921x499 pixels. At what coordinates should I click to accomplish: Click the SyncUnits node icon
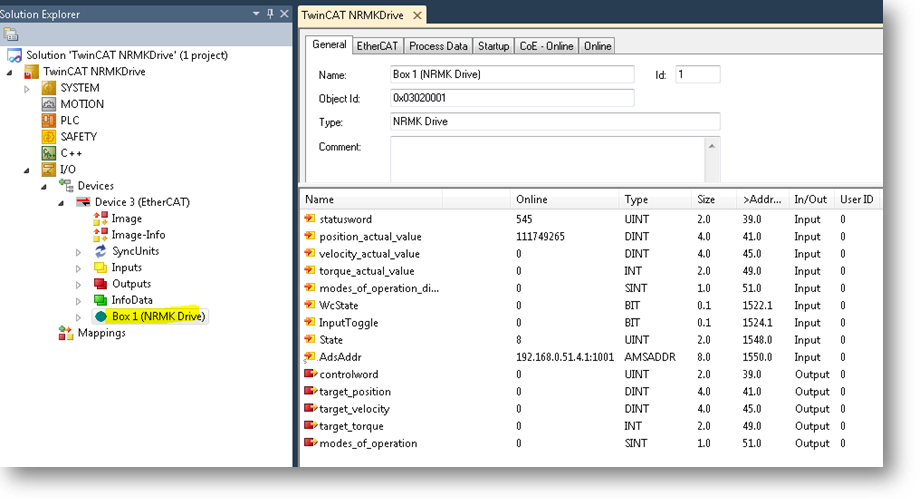[100, 251]
